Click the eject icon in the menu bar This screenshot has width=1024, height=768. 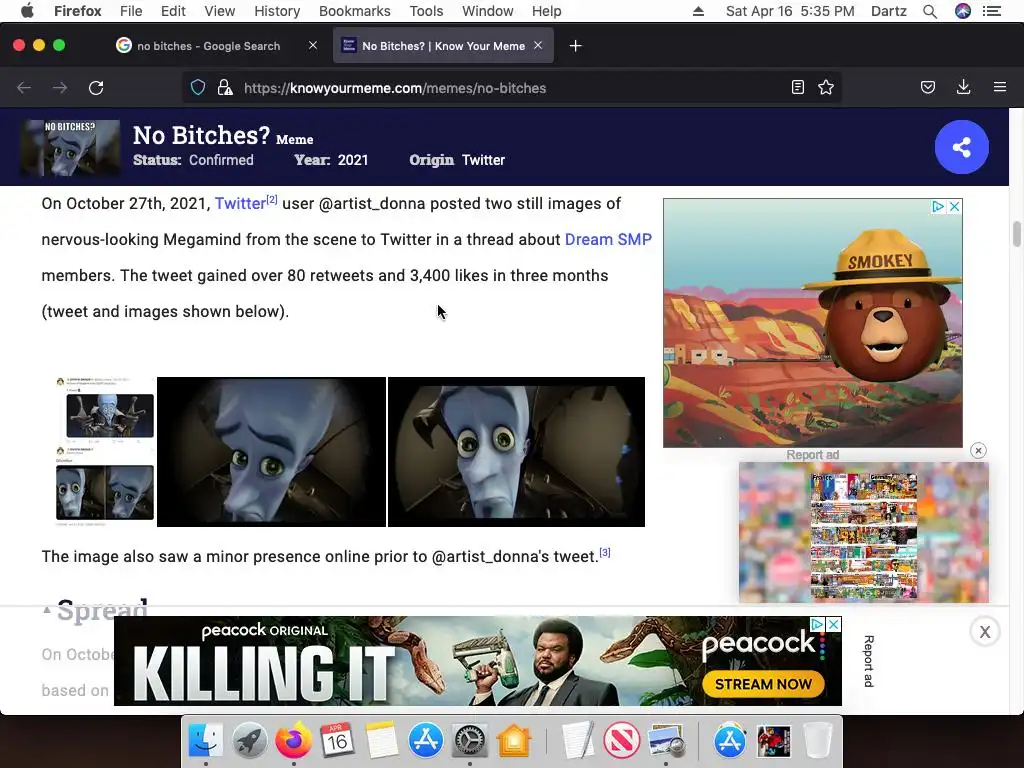698,11
